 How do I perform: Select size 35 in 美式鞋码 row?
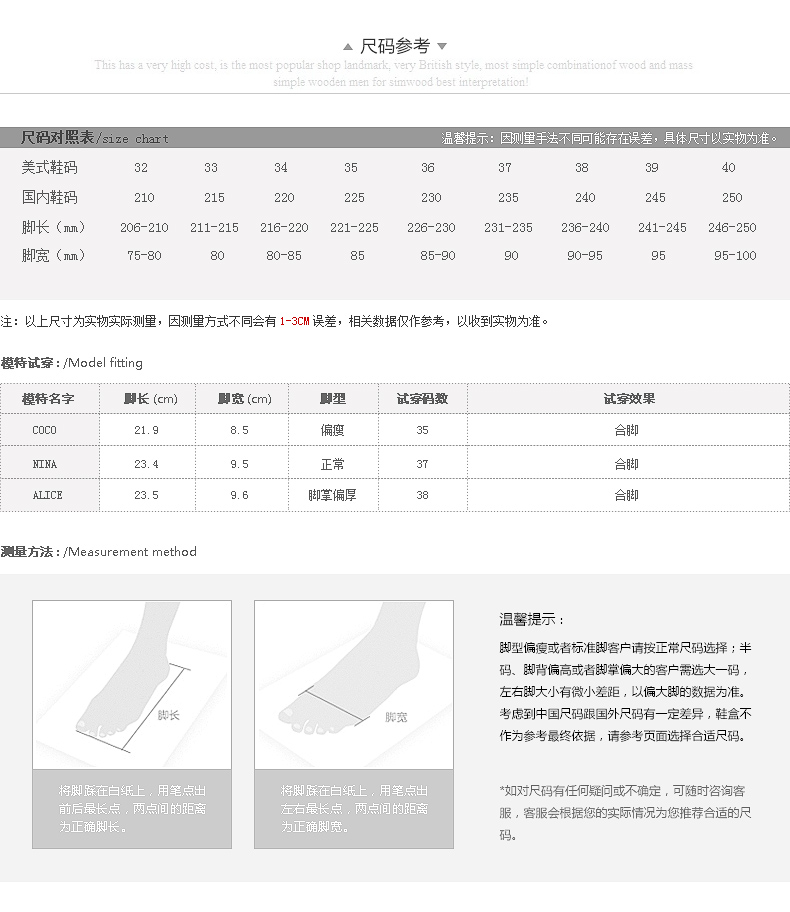351,168
